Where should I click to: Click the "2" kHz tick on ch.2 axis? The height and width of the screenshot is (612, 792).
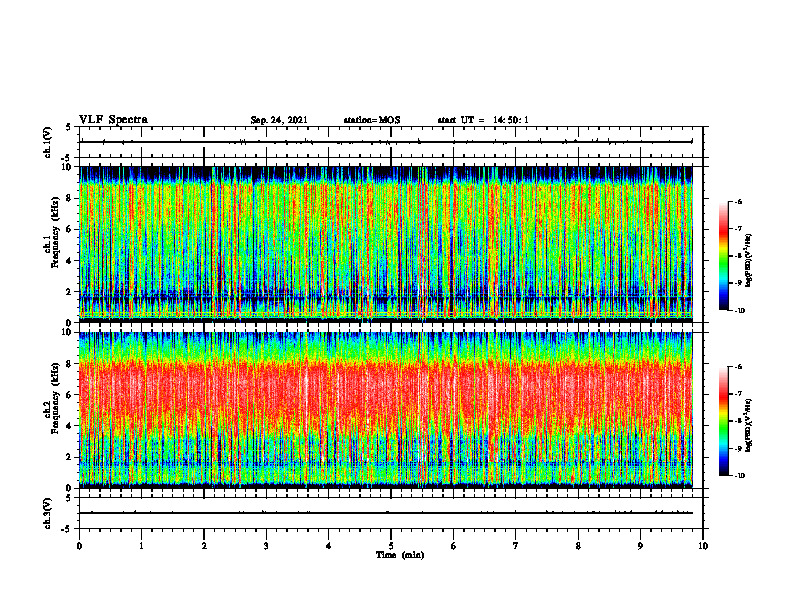pos(69,457)
